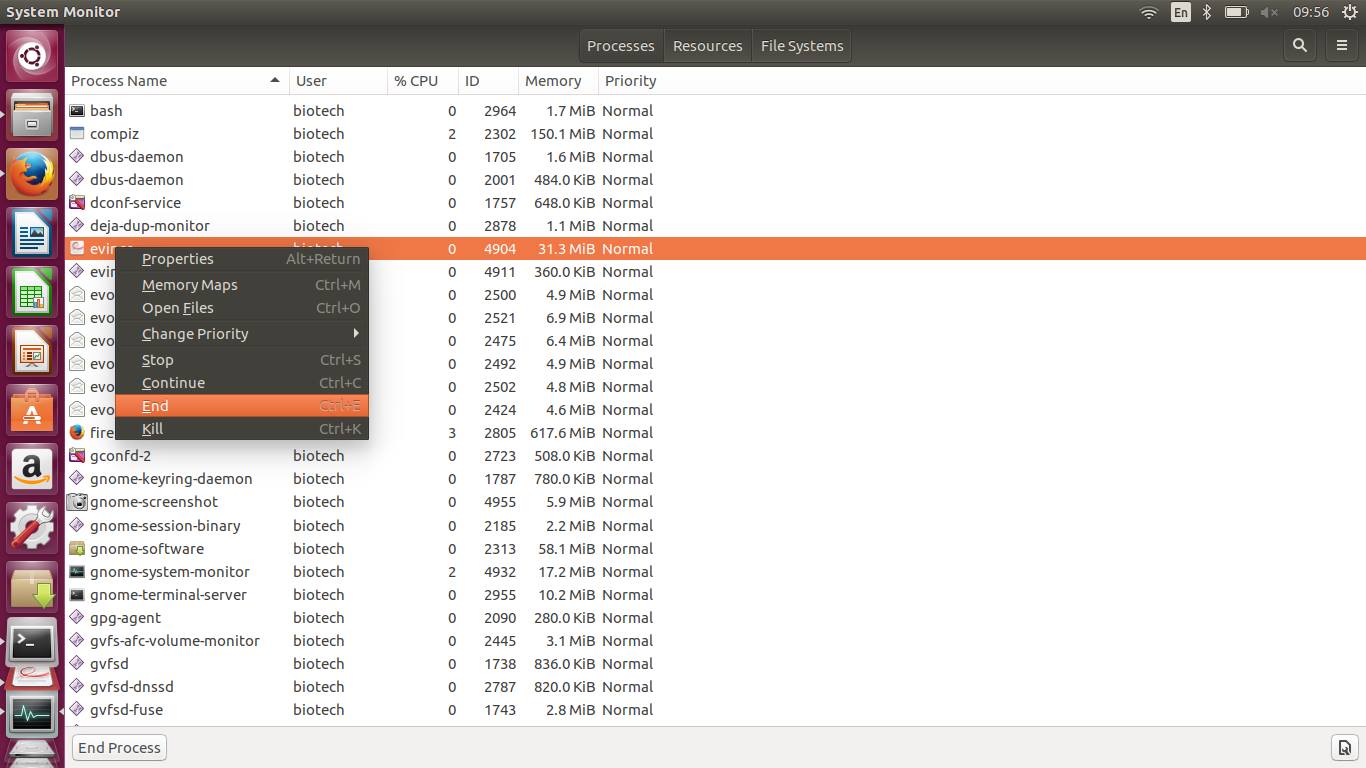This screenshot has height=768, width=1366.
Task: Choose Memory Maps in the context menu
Action: click(x=242, y=284)
